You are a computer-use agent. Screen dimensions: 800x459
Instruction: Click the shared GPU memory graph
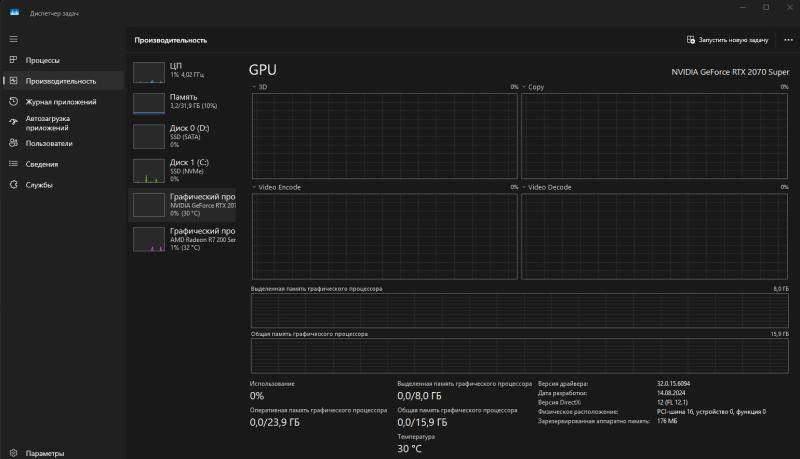tap(519, 356)
